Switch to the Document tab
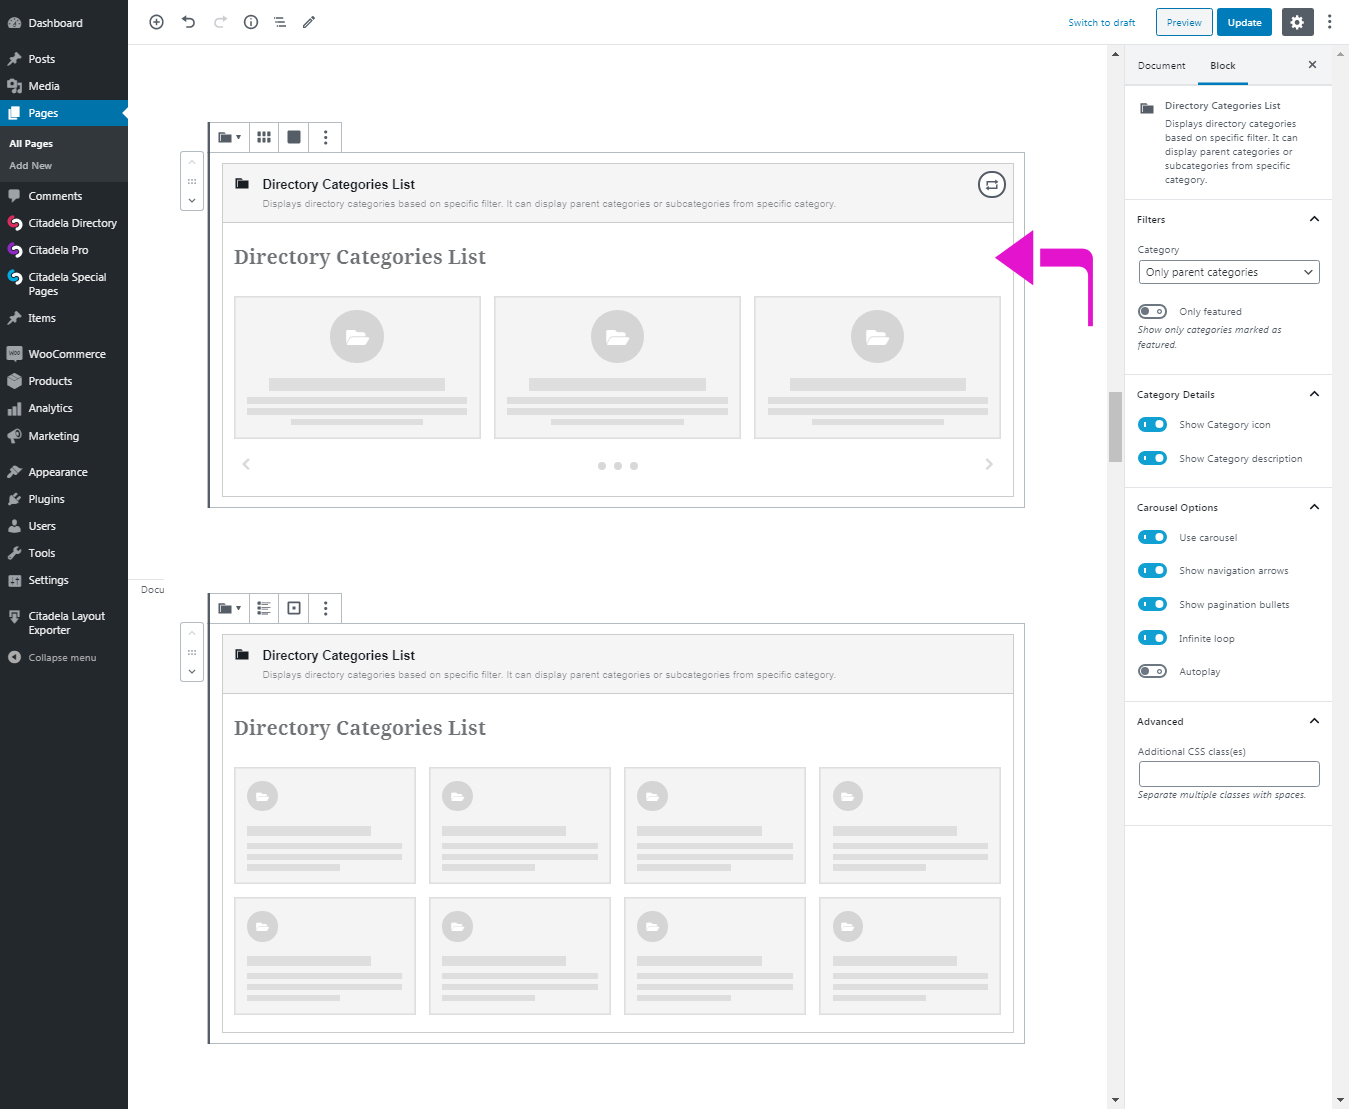Image resolution: width=1349 pixels, height=1109 pixels. [1161, 65]
